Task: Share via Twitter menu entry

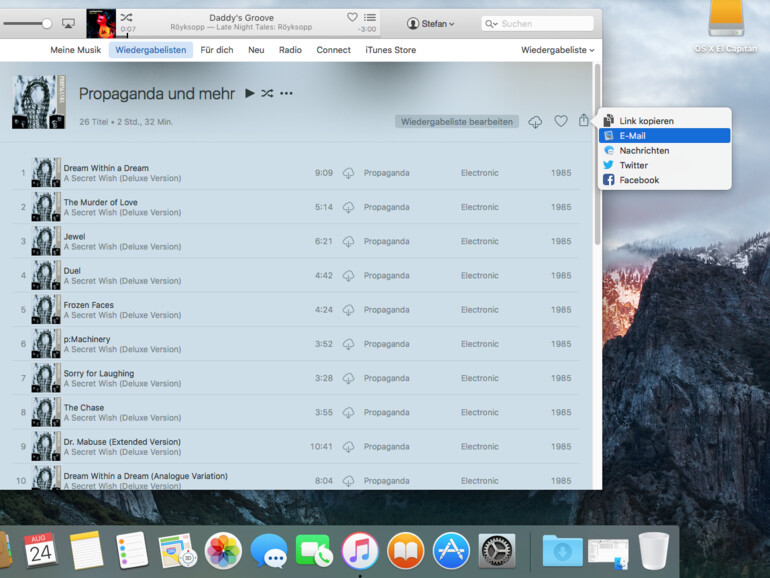Action: [x=664, y=165]
